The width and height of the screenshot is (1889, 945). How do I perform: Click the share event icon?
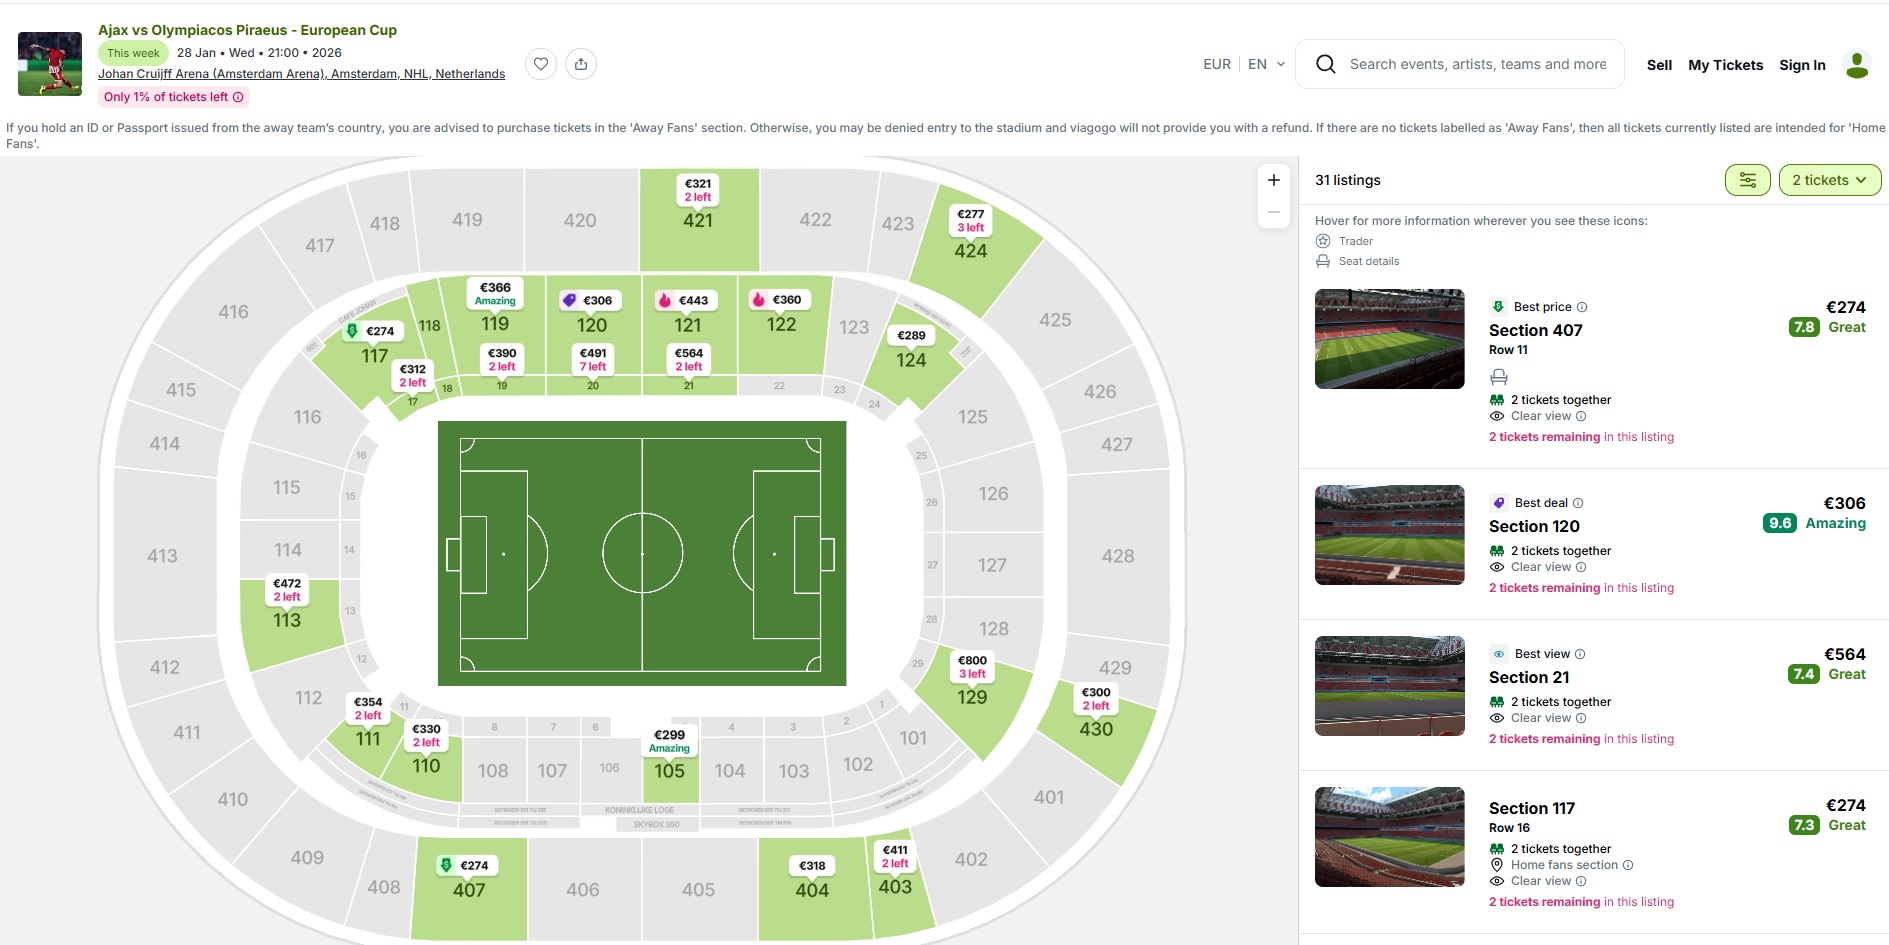click(x=581, y=64)
